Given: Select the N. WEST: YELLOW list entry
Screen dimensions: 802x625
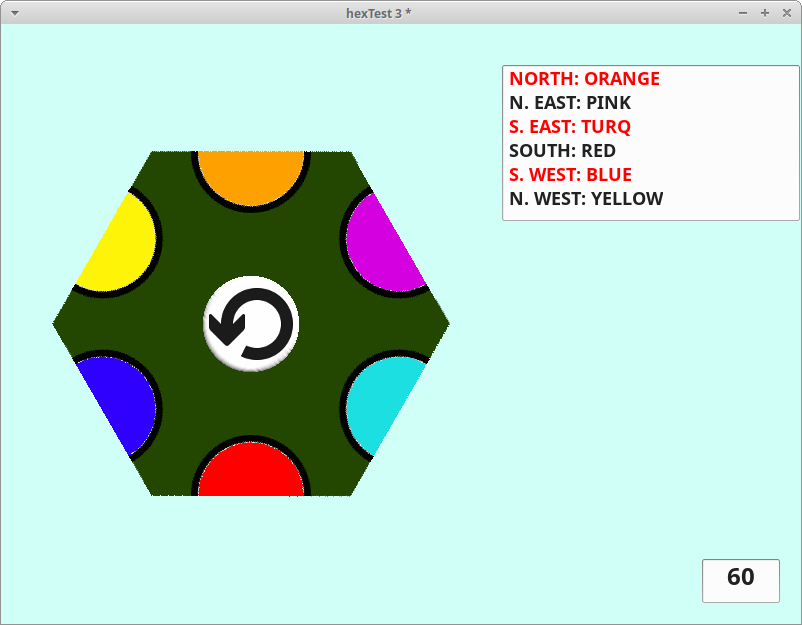Looking at the screenshot, I should coord(586,199).
